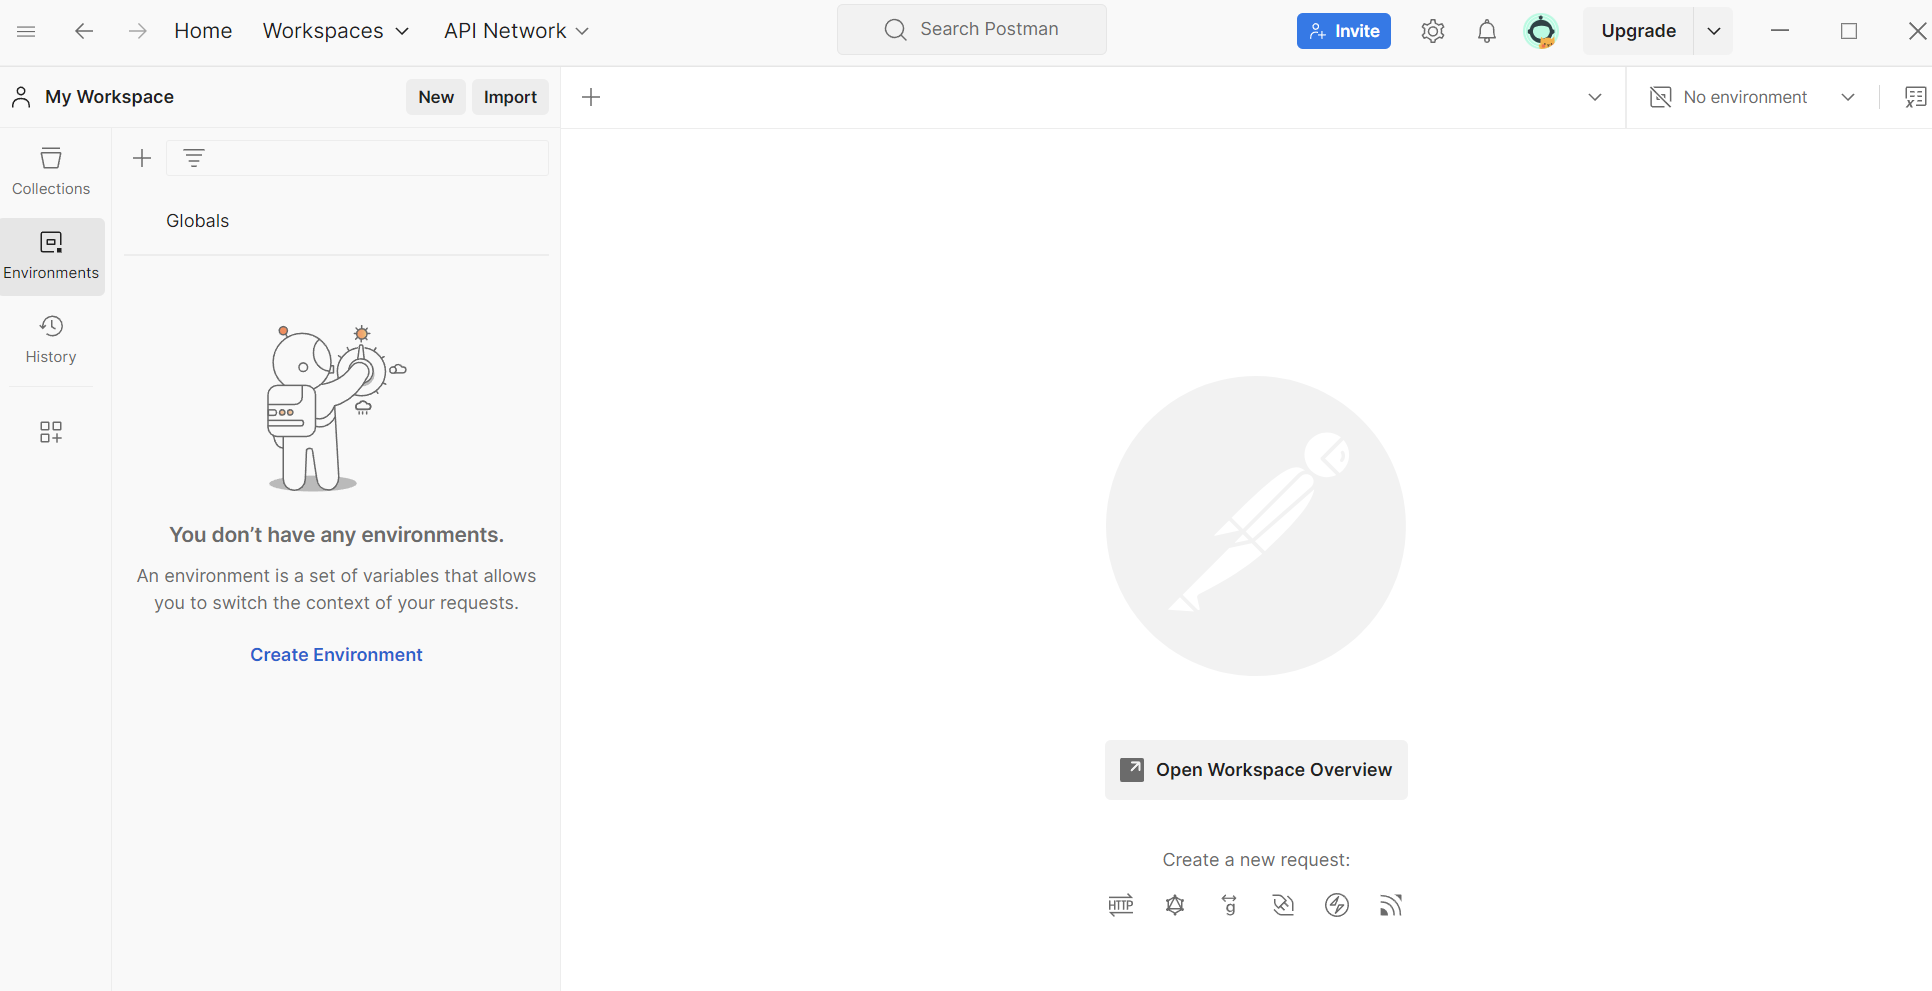
Task: Open notifications bell icon
Action: (1487, 31)
